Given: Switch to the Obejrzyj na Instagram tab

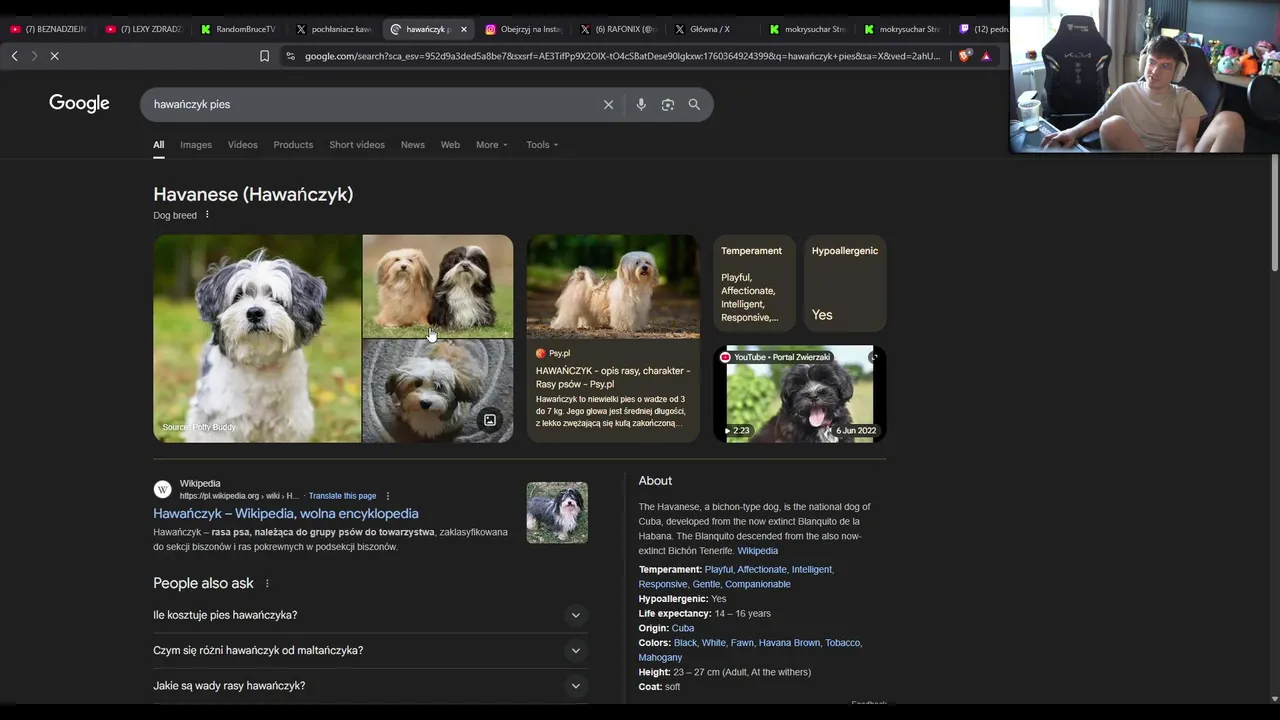Looking at the screenshot, I should (523, 29).
